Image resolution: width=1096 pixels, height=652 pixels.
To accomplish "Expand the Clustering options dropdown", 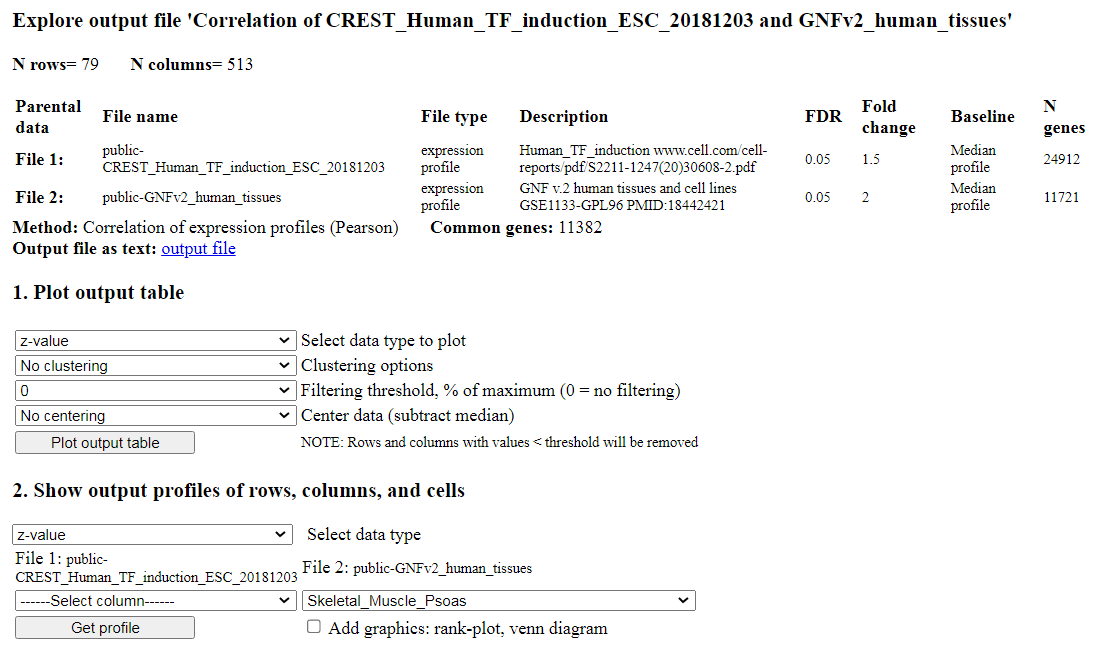I will [155, 366].
